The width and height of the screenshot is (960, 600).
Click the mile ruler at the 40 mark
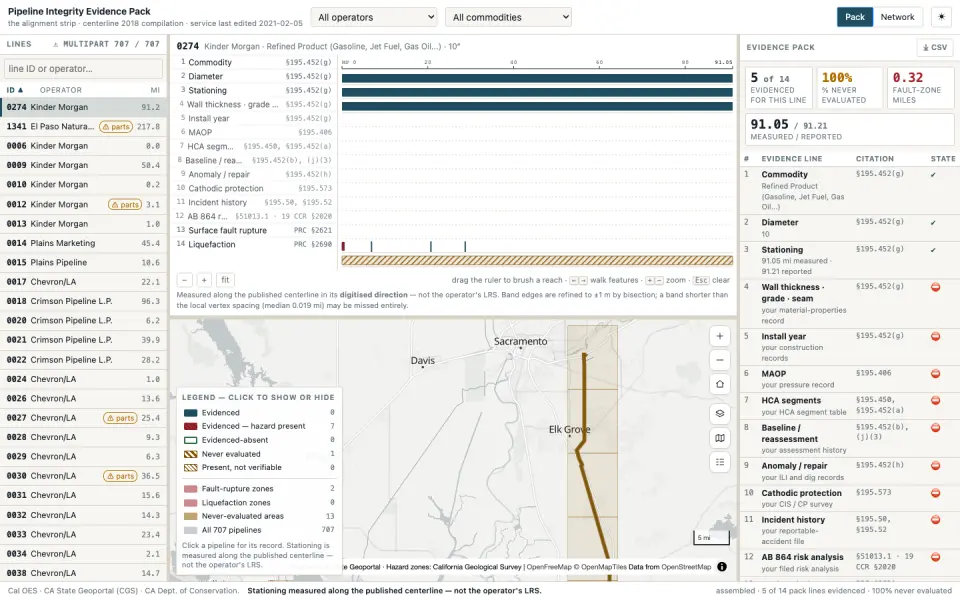click(x=513, y=62)
